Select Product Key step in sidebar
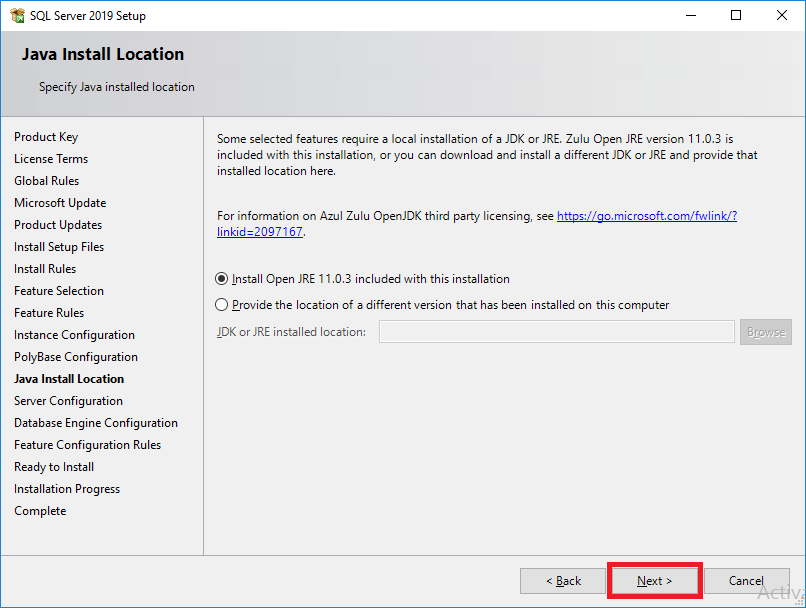 pos(46,137)
